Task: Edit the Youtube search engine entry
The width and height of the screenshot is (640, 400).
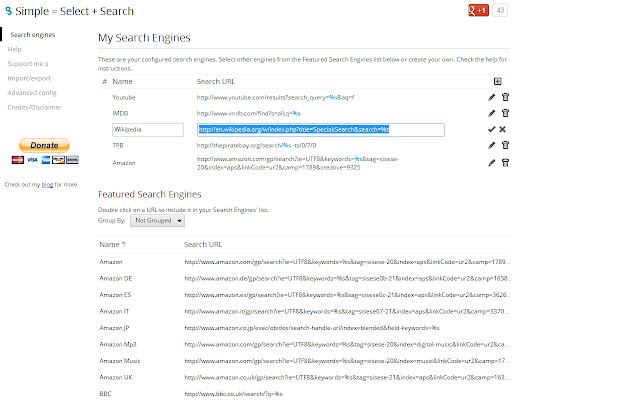Action: [491, 97]
